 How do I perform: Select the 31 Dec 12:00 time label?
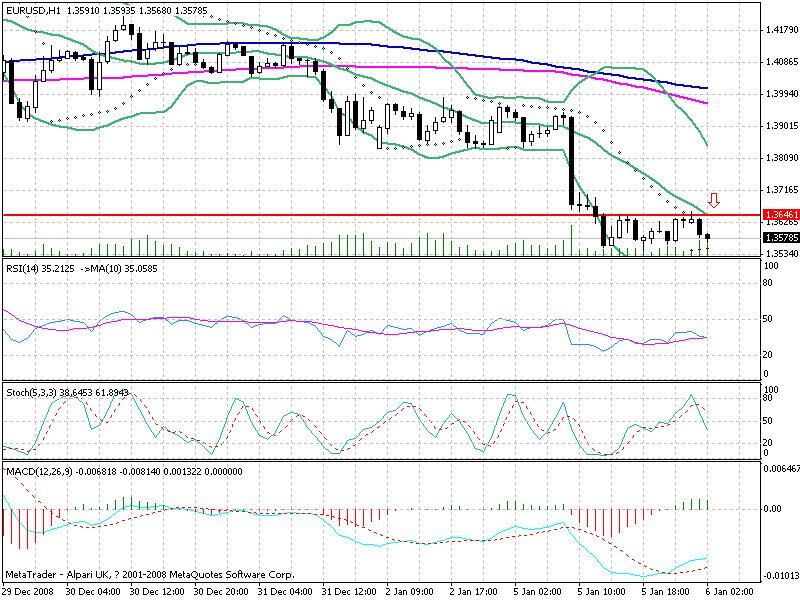(349, 591)
